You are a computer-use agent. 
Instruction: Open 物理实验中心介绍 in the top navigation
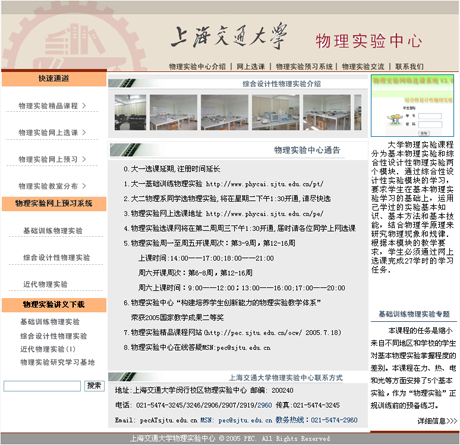tap(197, 66)
